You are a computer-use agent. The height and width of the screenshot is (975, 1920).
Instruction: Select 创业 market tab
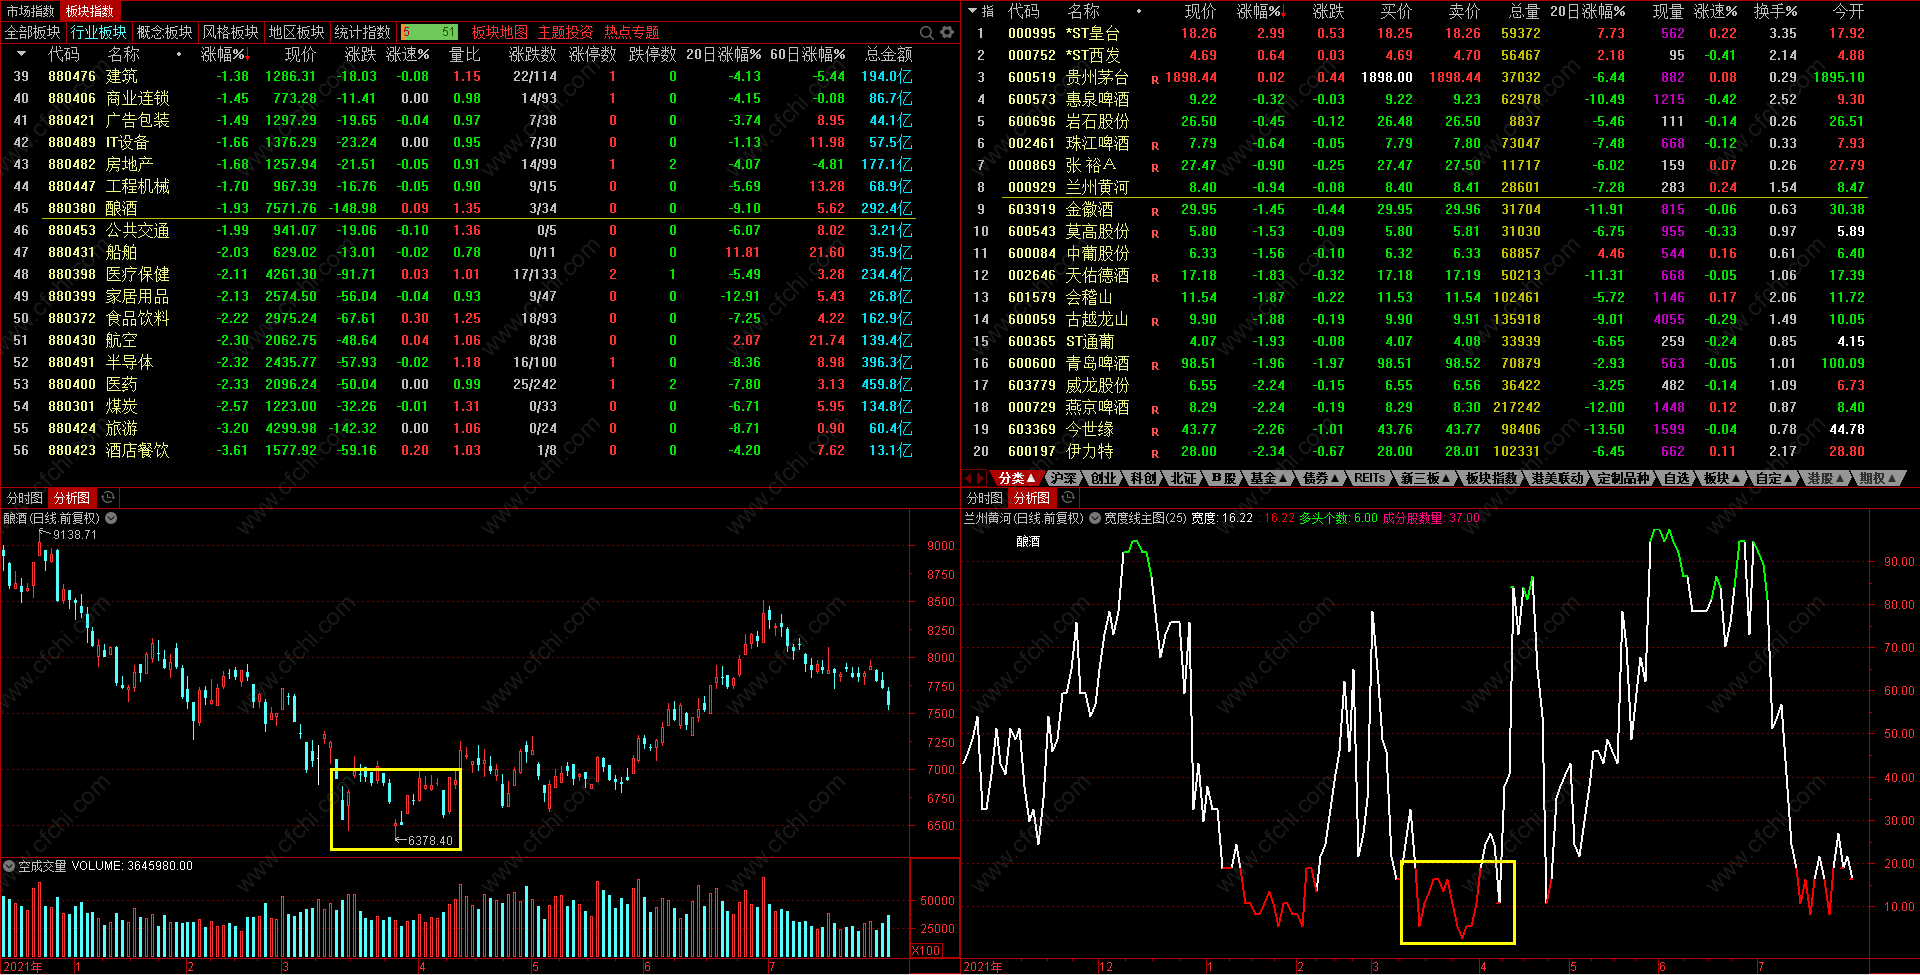pyautogui.click(x=1103, y=478)
